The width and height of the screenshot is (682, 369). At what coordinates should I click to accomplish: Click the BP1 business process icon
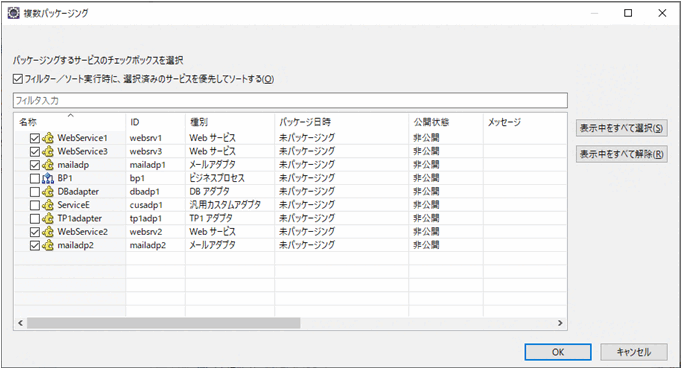point(48,178)
